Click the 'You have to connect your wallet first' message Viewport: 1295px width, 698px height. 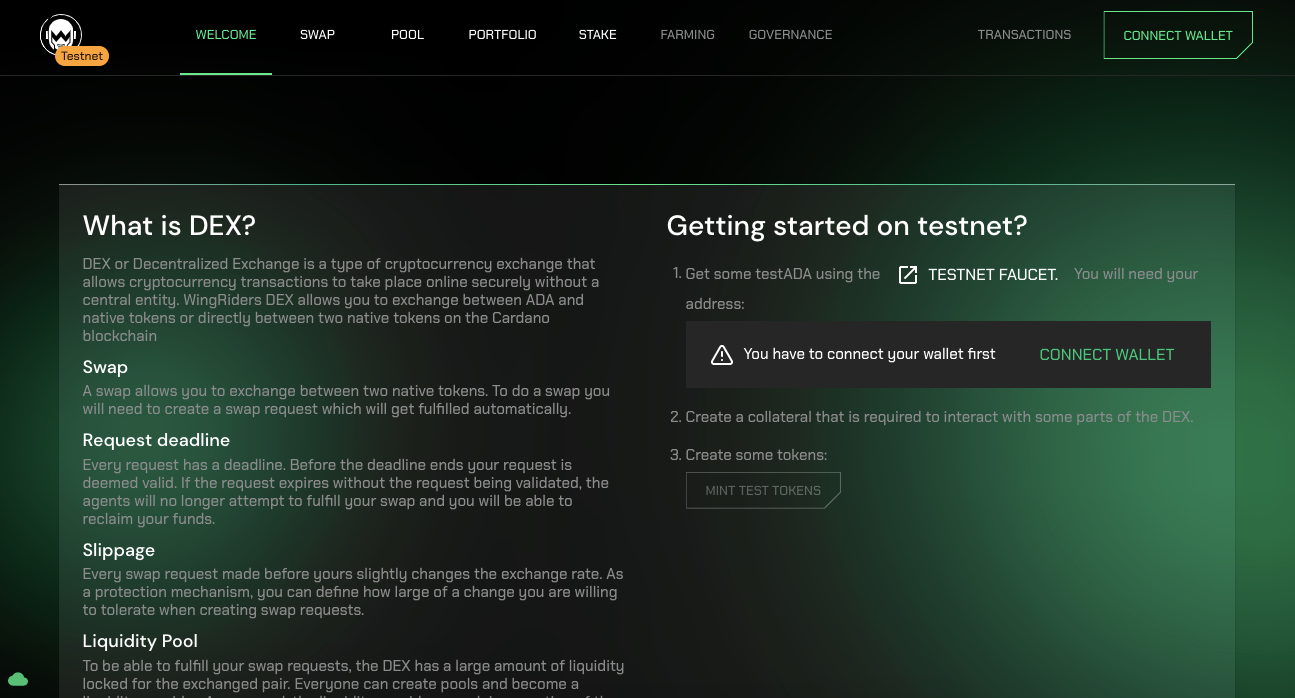click(x=869, y=354)
